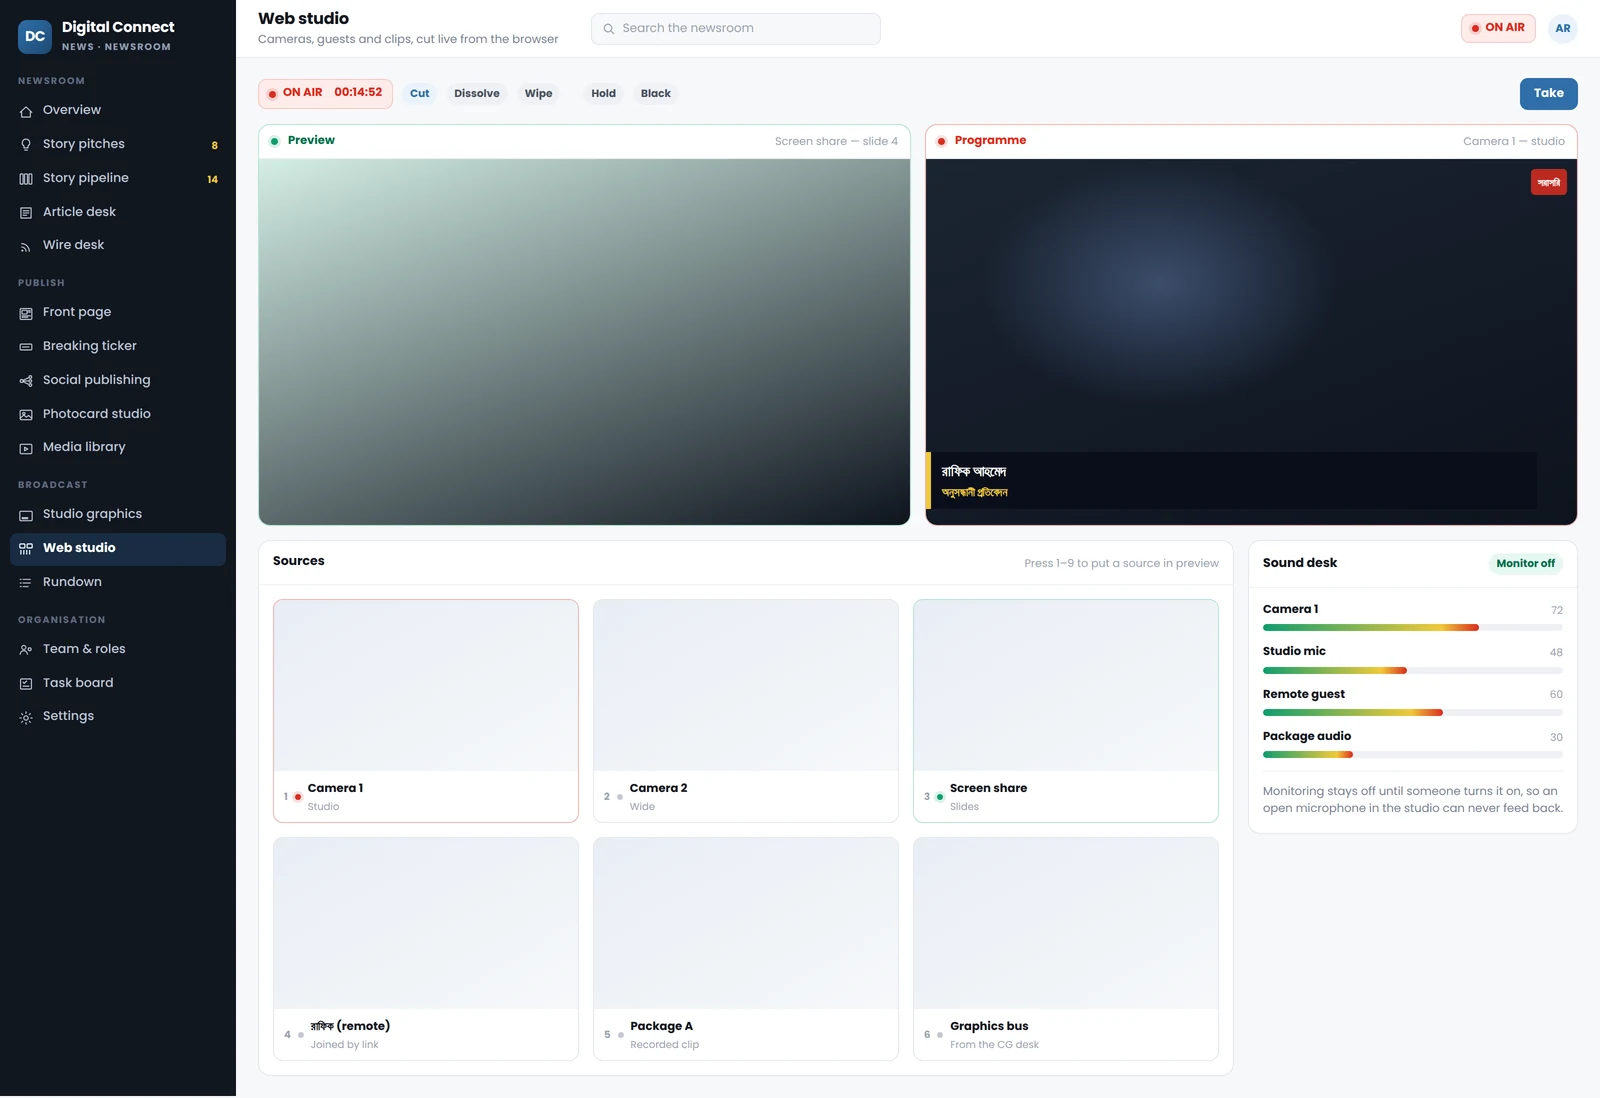Click the Programme lower-third name caption
This screenshot has height=1098, width=1600.
coord(1231,481)
